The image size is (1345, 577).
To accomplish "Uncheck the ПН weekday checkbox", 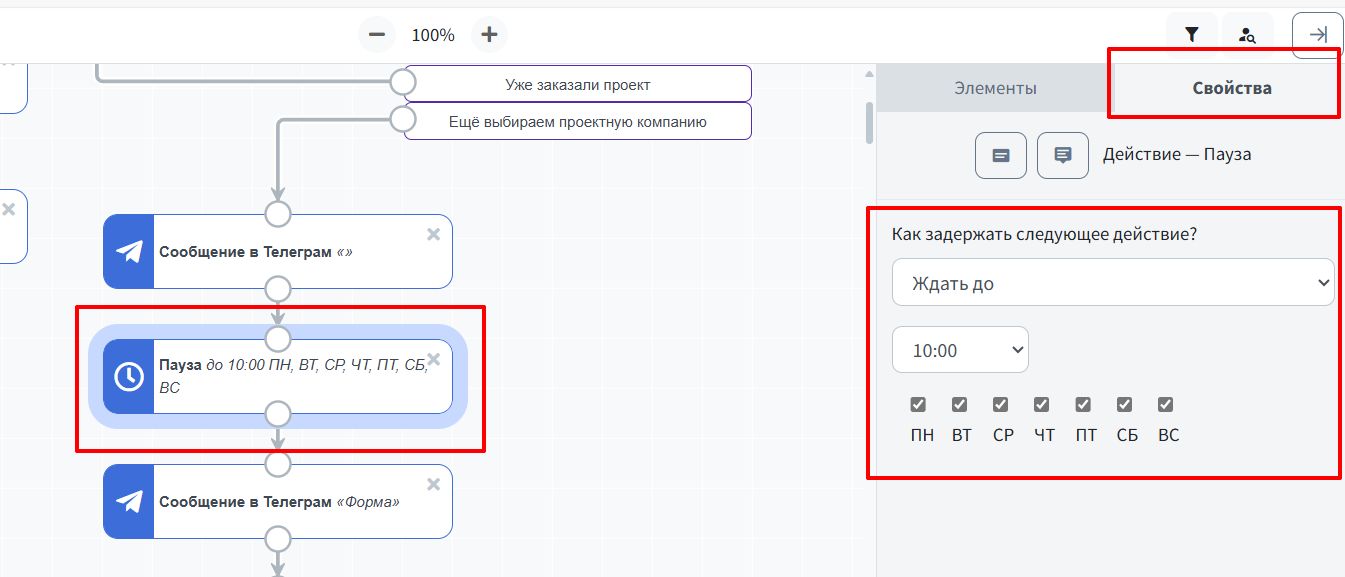I will tap(918, 405).
